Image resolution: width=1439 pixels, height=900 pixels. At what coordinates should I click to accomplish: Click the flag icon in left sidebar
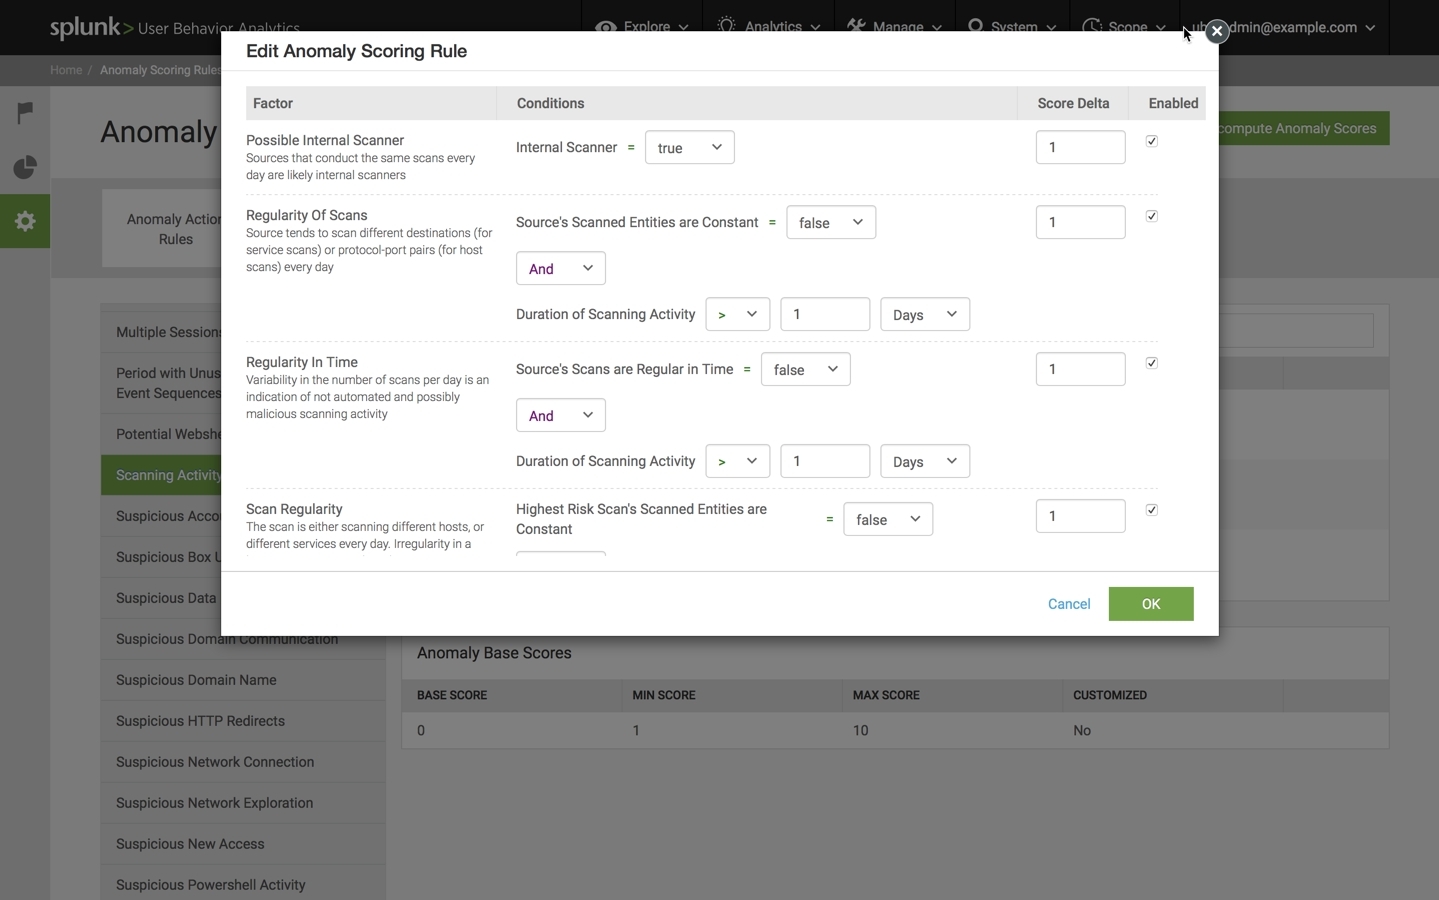tap(25, 113)
